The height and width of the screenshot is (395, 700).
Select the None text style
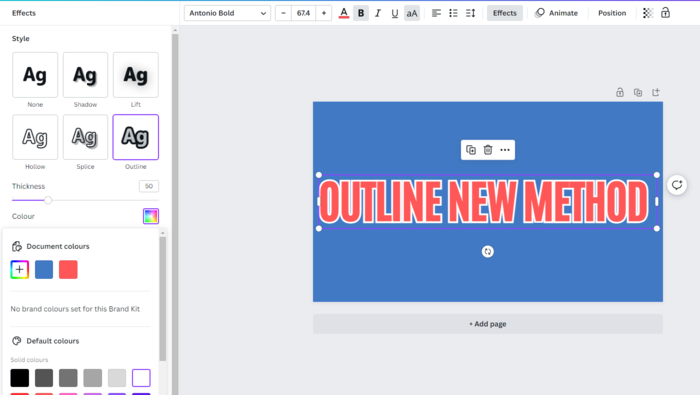tap(35, 75)
